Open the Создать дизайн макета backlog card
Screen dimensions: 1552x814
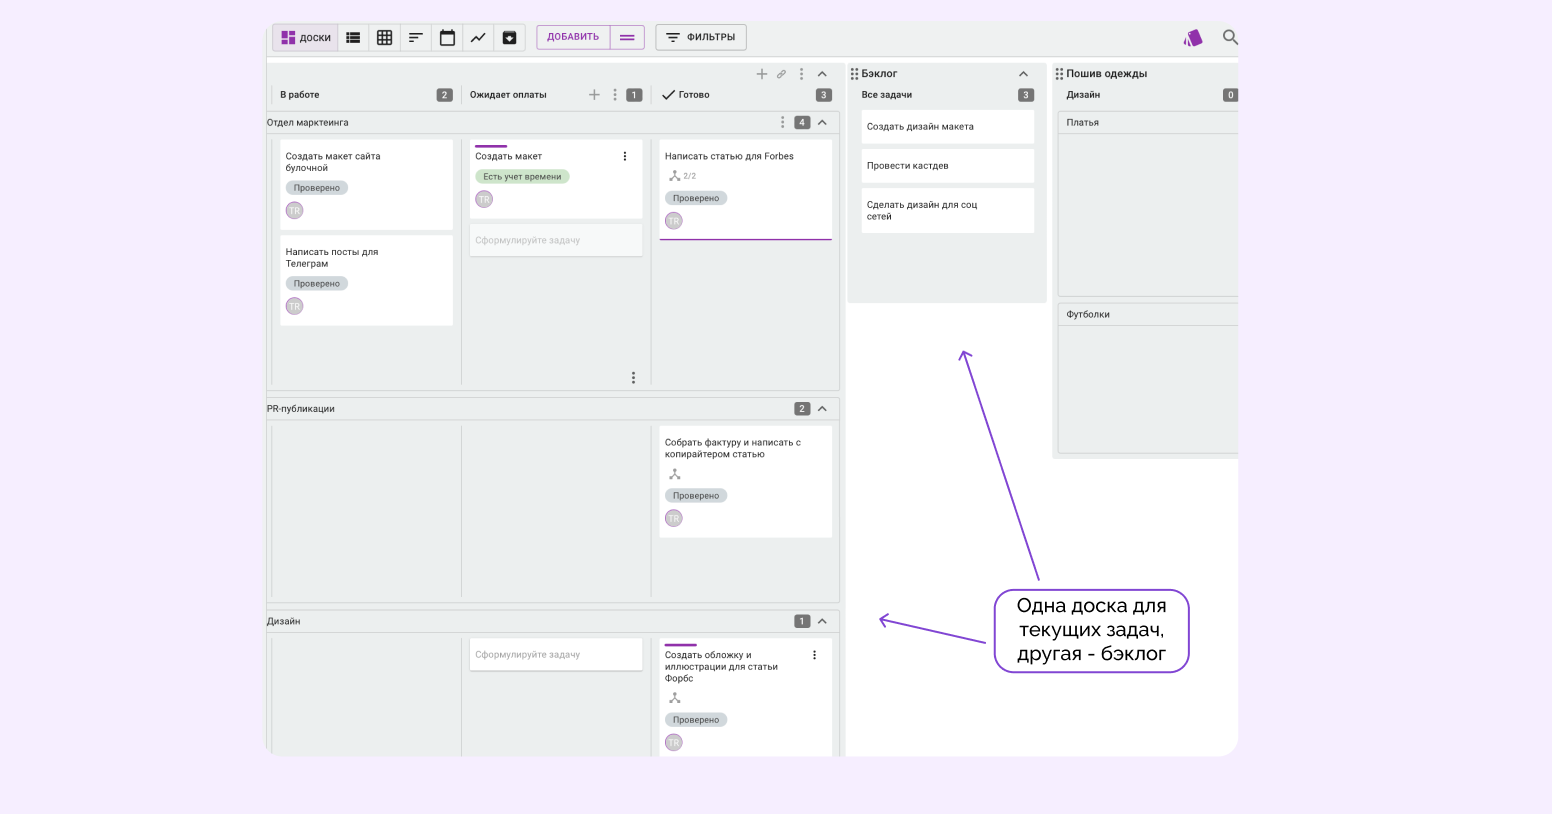(x=947, y=127)
